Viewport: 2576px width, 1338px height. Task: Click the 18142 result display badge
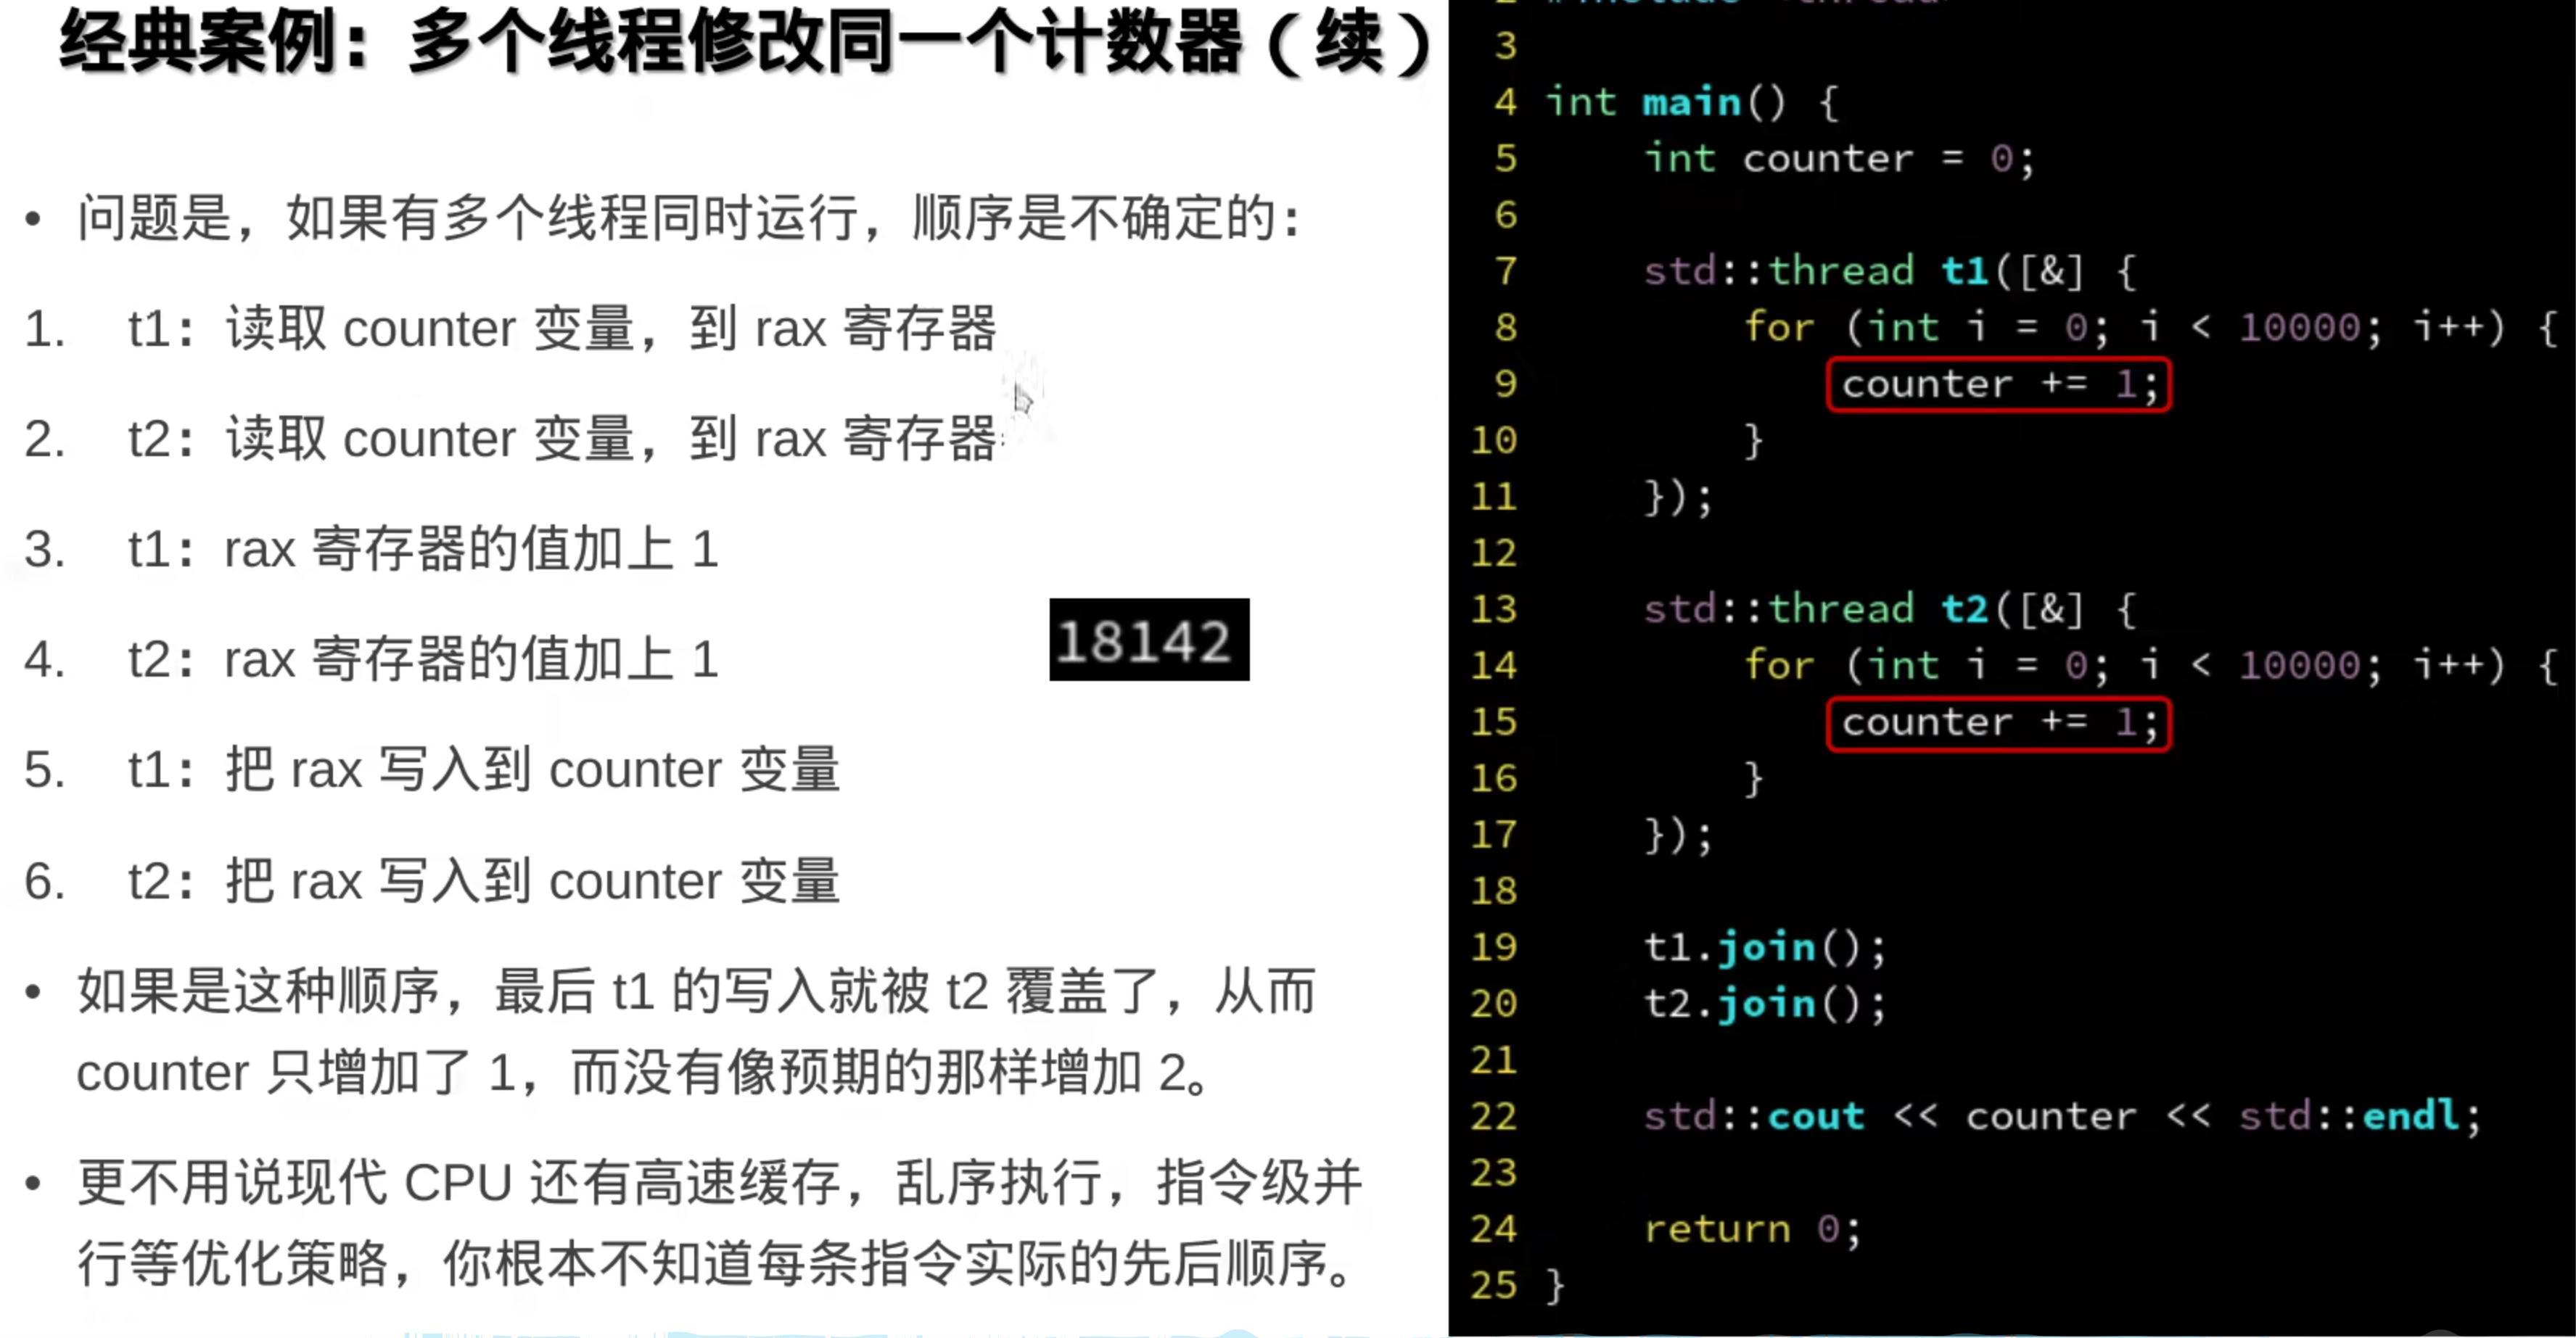point(1148,638)
